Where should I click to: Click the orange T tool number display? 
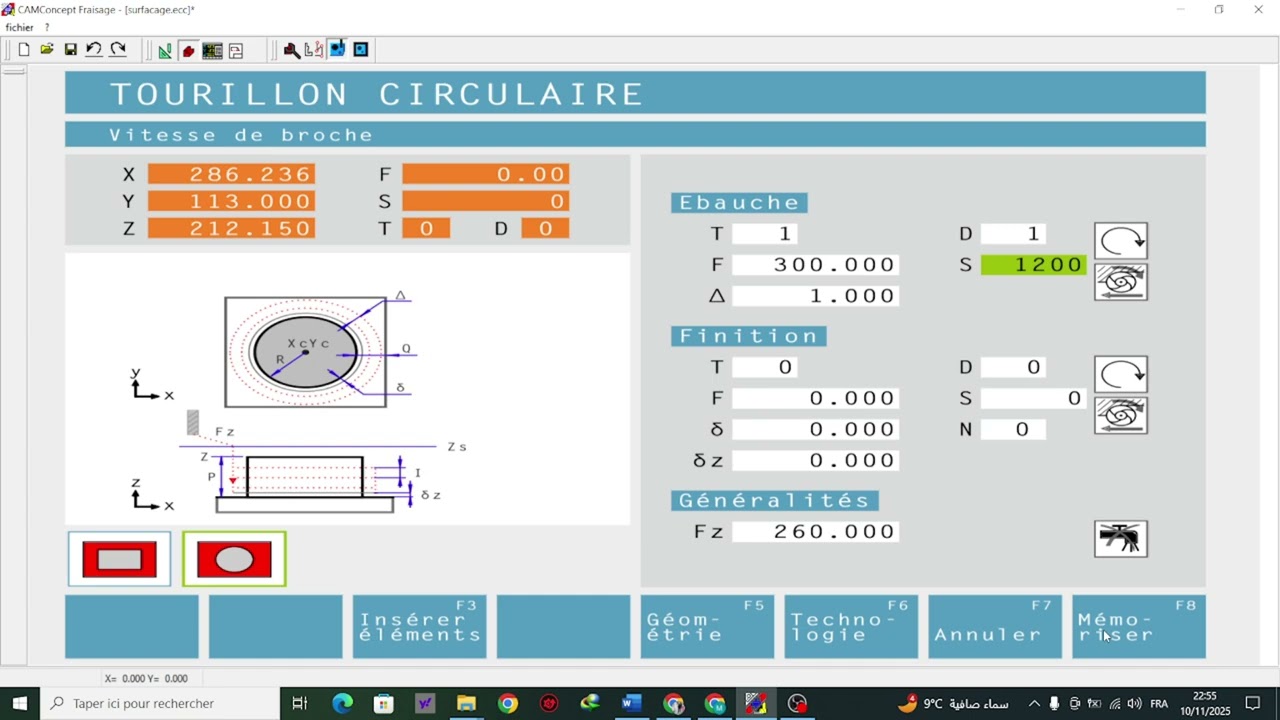[426, 229]
